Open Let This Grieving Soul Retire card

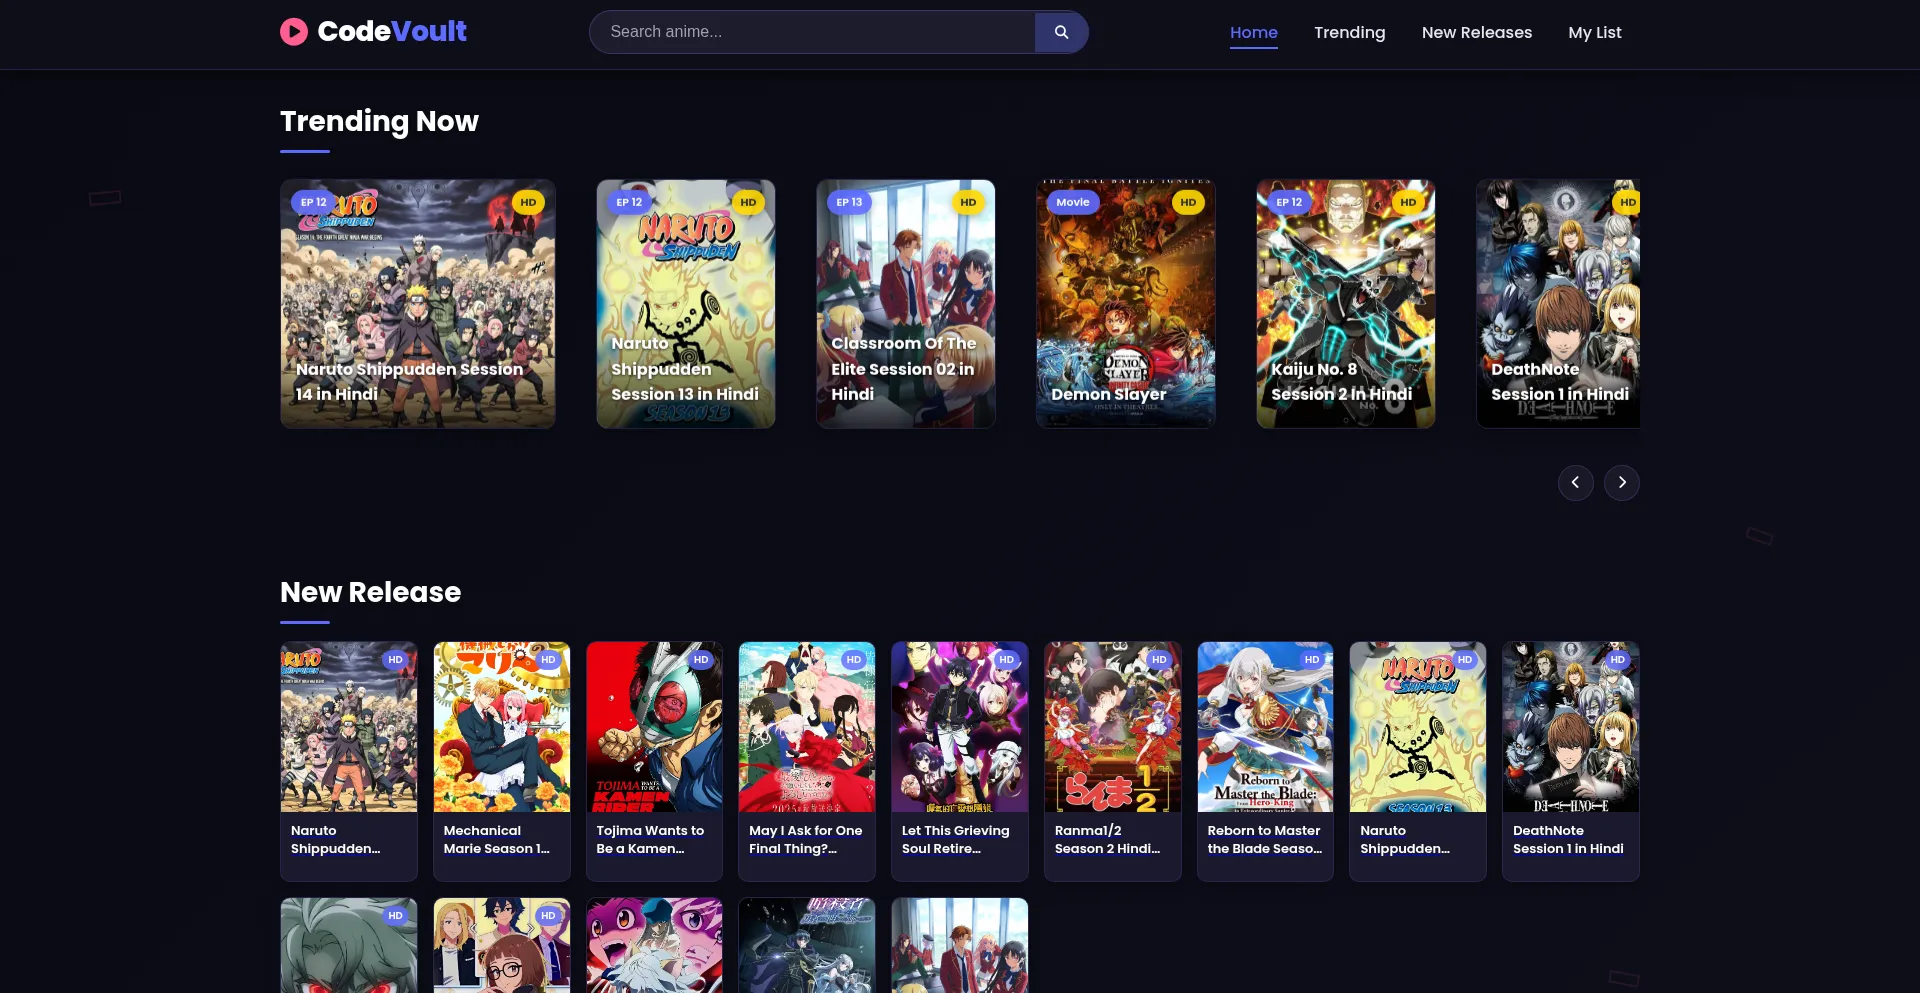(x=959, y=760)
